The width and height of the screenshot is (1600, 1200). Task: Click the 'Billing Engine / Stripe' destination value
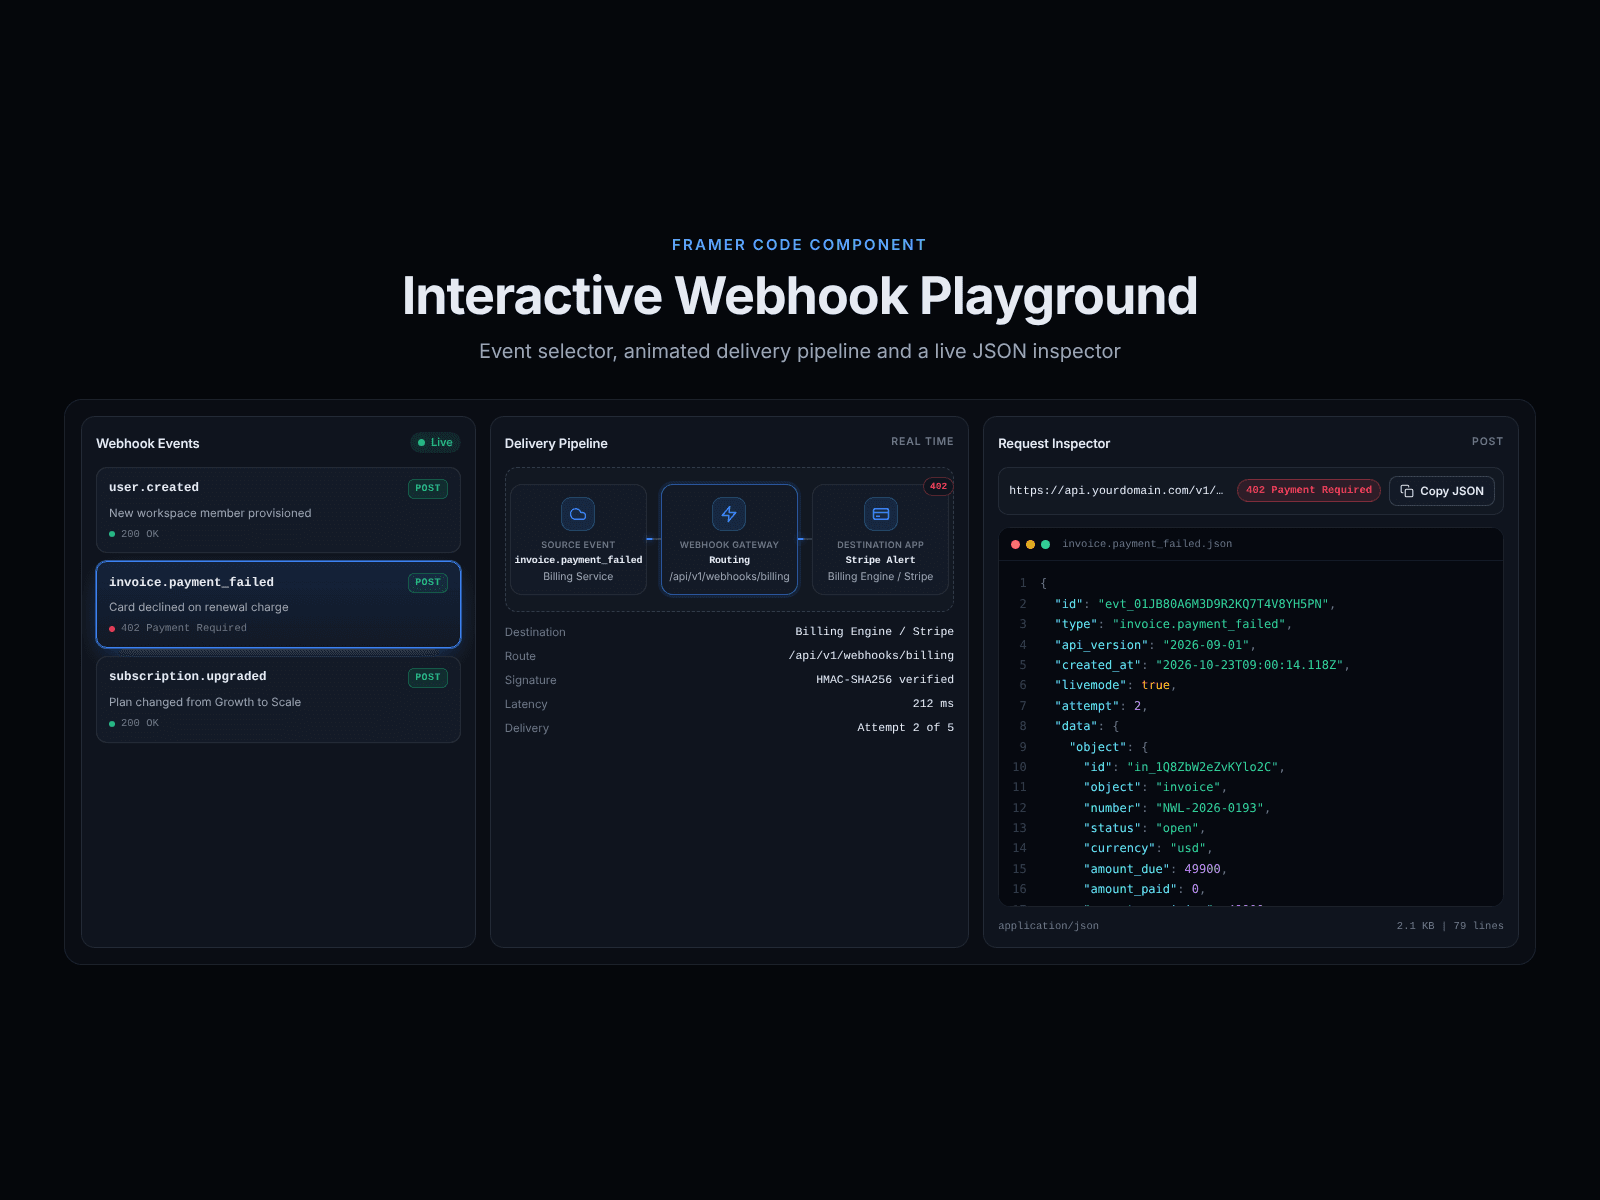(874, 632)
